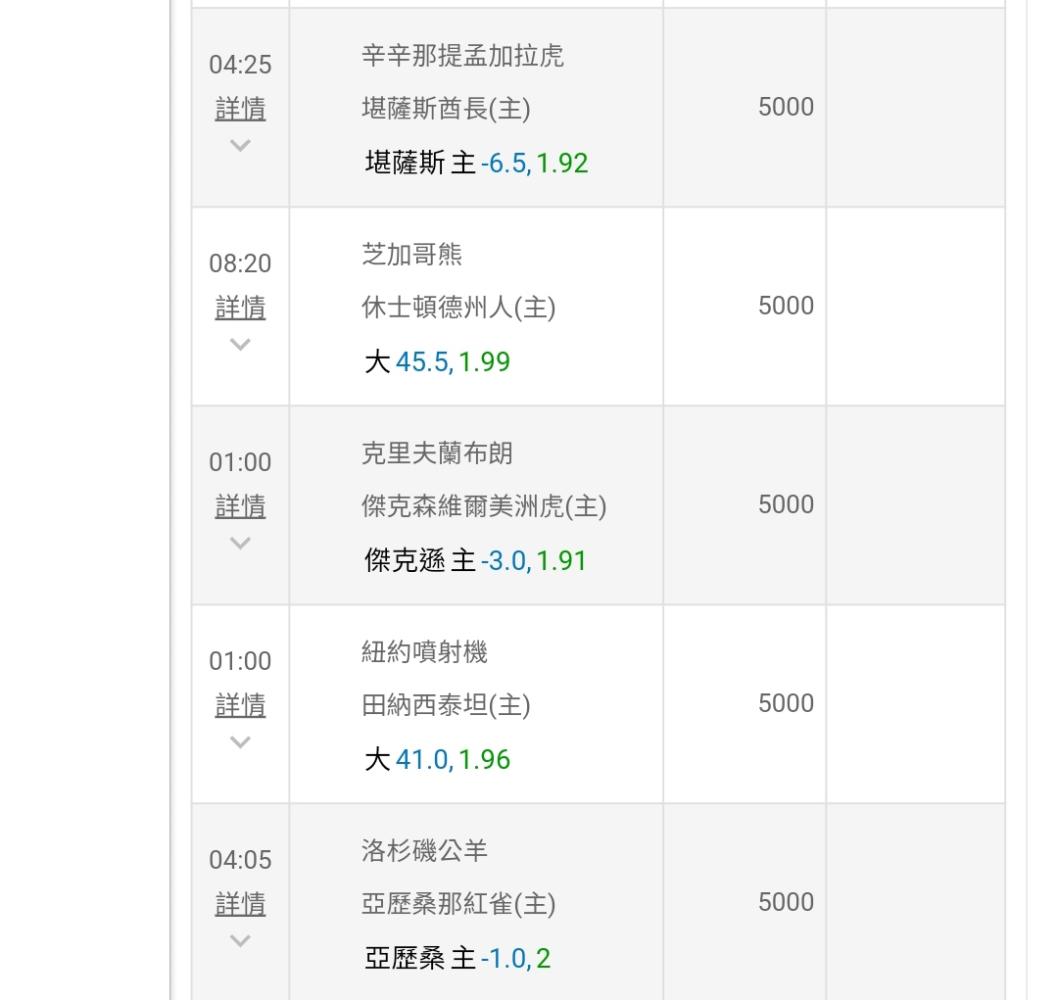
Task: Click team name 洛杉磯公羊
Action: coord(424,852)
